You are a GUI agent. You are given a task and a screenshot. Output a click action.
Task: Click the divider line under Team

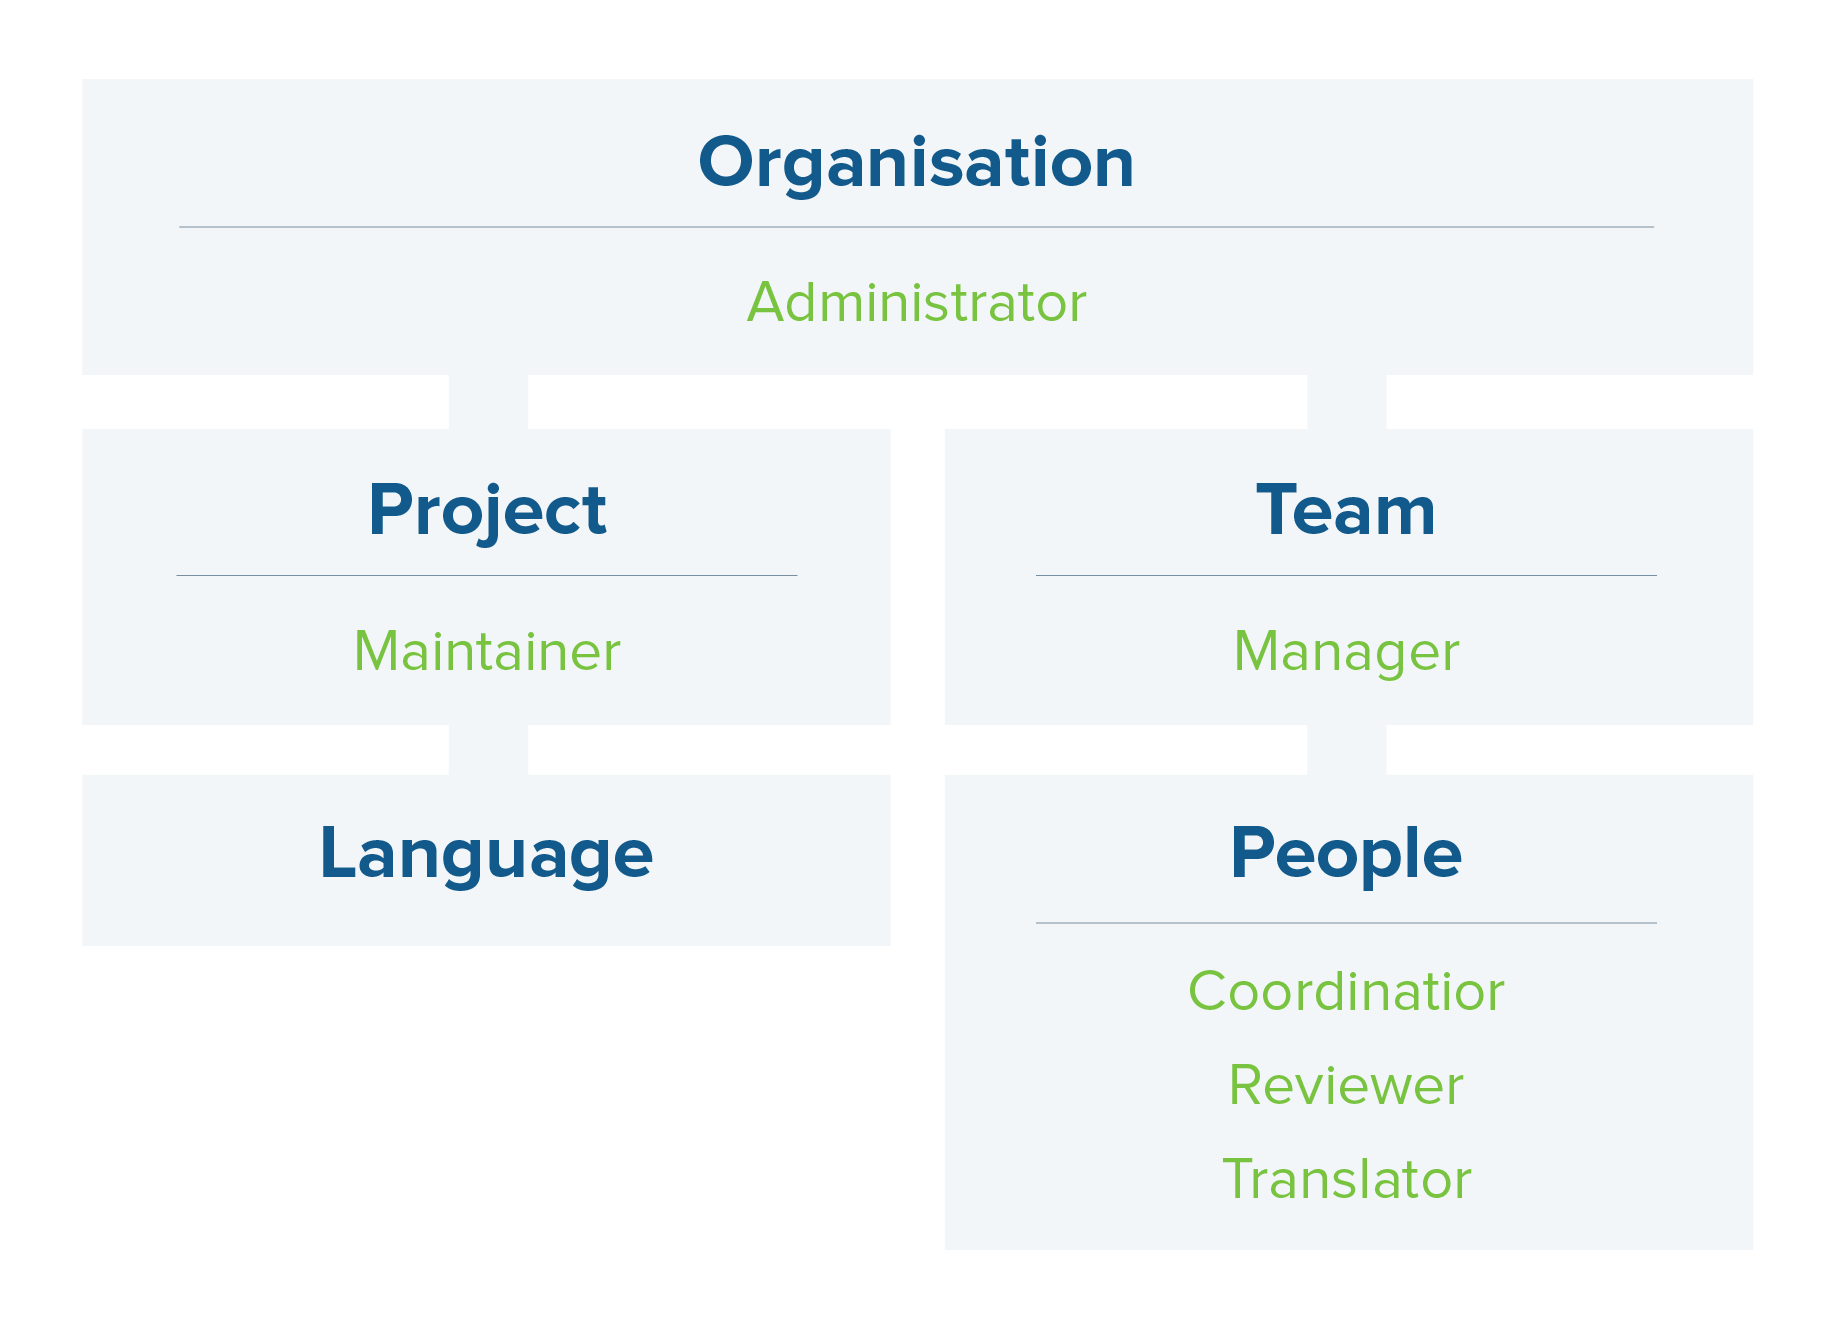point(1346,575)
